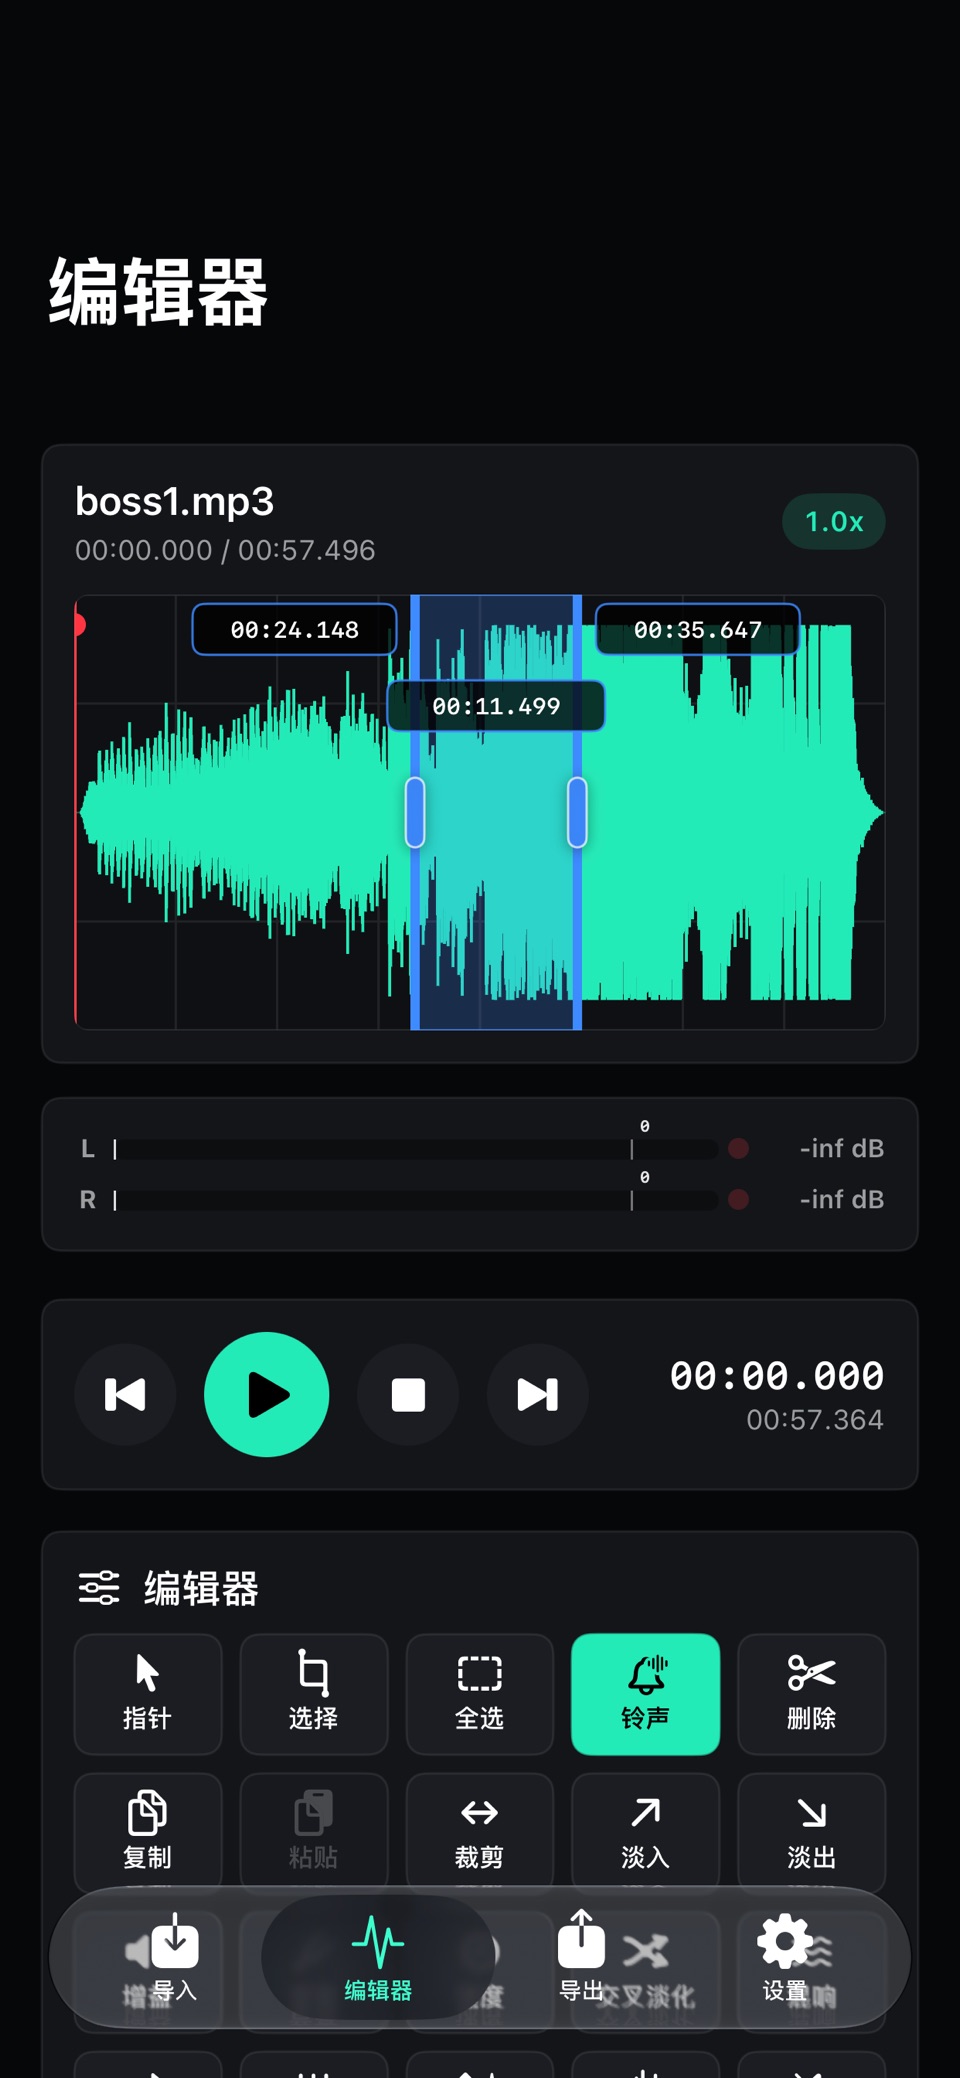
Task: Tap the 00:24.148 selection start label
Action: [x=294, y=630]
